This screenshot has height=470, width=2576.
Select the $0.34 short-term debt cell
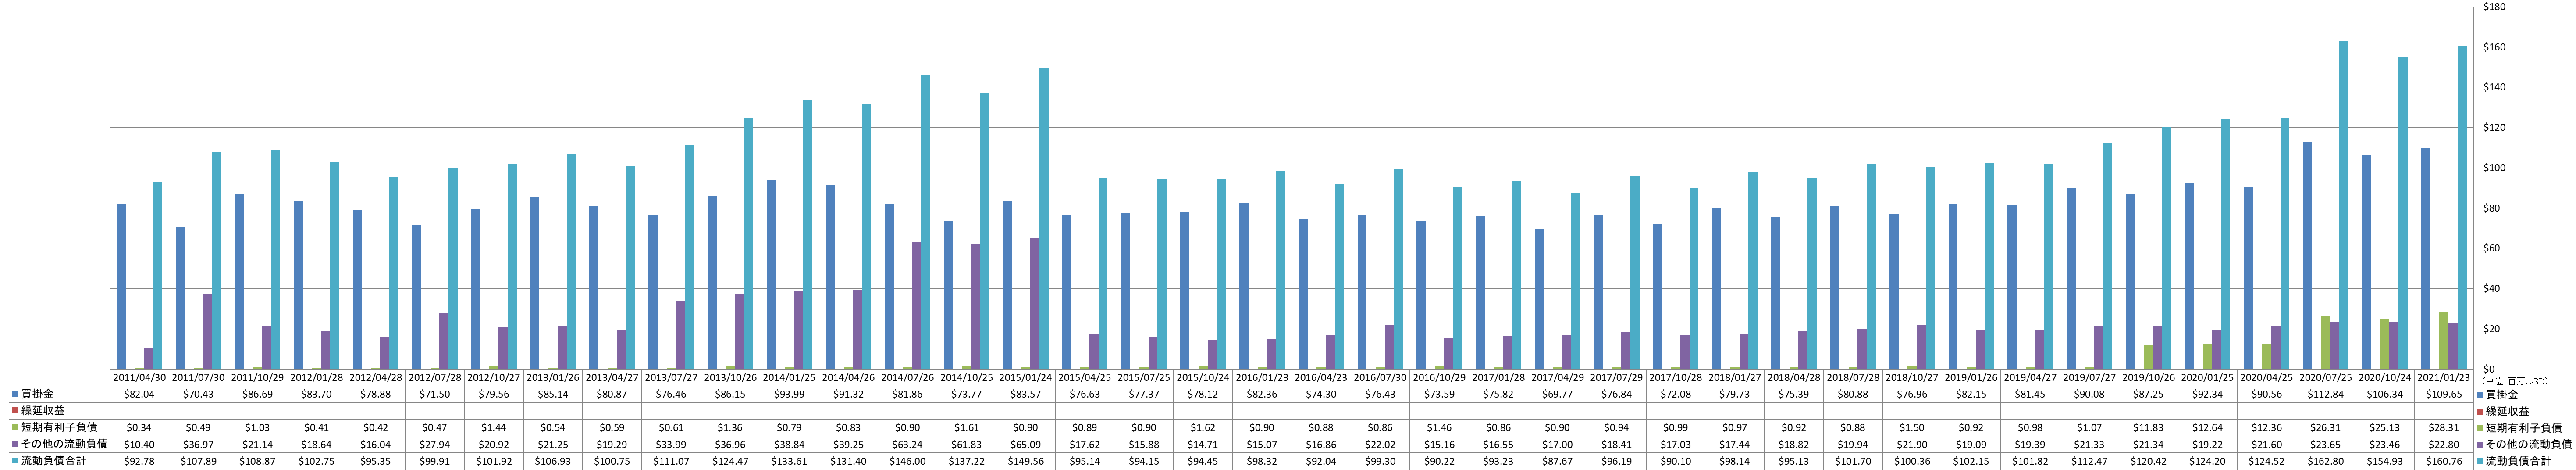pos(139,427)
